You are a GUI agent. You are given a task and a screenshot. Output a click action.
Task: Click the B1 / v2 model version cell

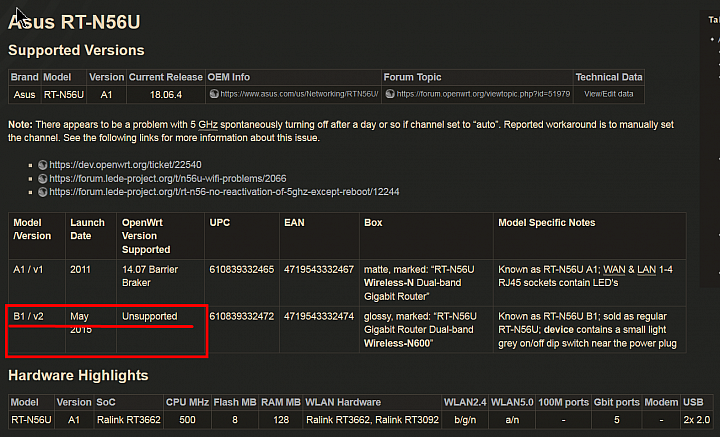(x=37, y=330)
